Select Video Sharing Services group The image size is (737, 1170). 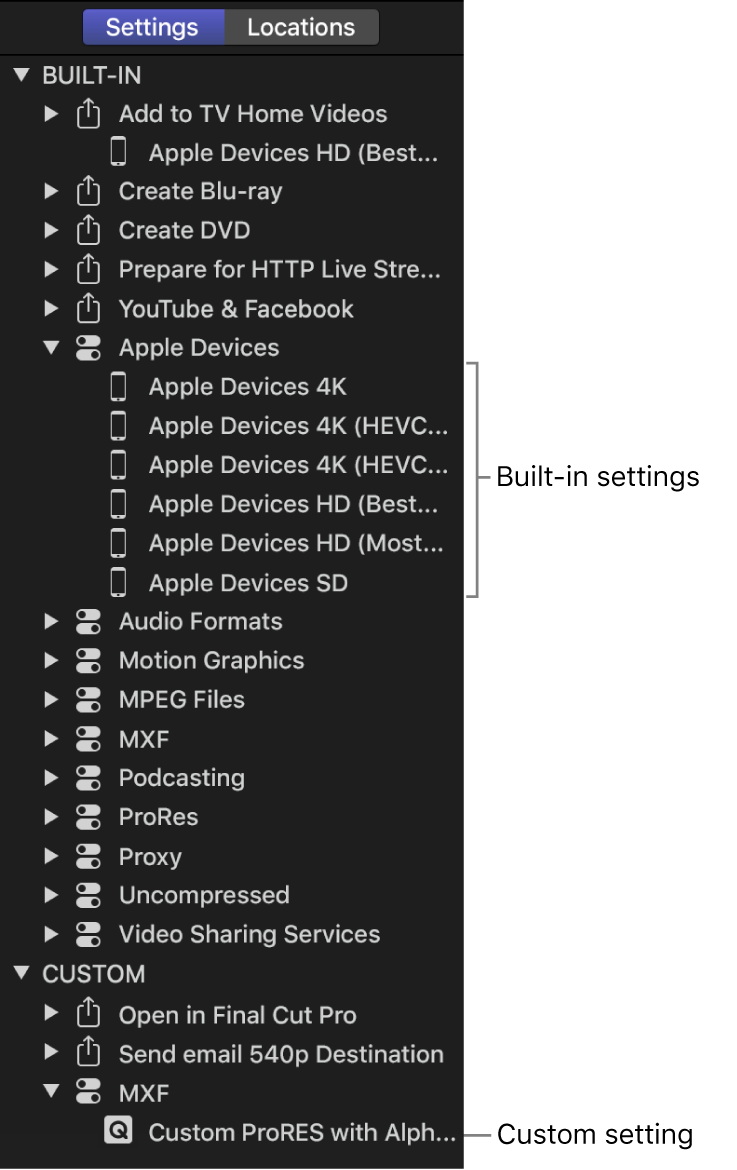tap(249, 934)
